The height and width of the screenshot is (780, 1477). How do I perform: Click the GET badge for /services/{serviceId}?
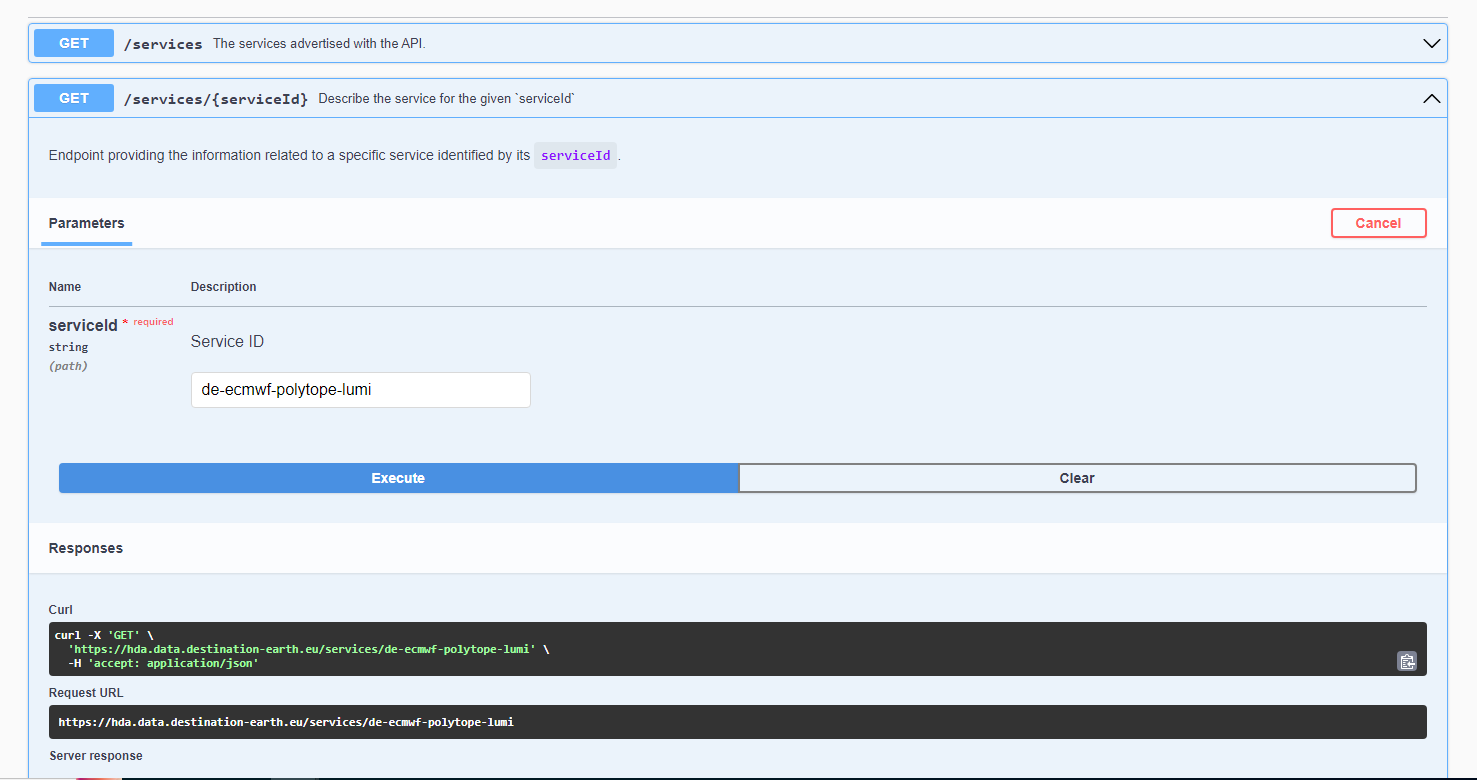pyautogui.click(x=74, y=98)
